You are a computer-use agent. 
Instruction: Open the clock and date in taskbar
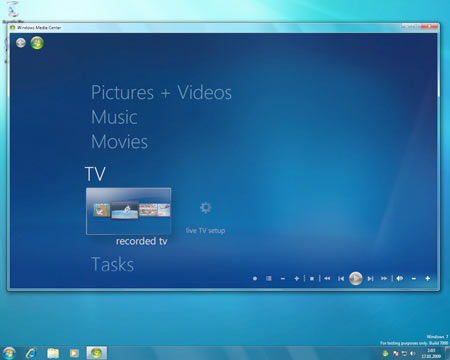click(431, 353)
